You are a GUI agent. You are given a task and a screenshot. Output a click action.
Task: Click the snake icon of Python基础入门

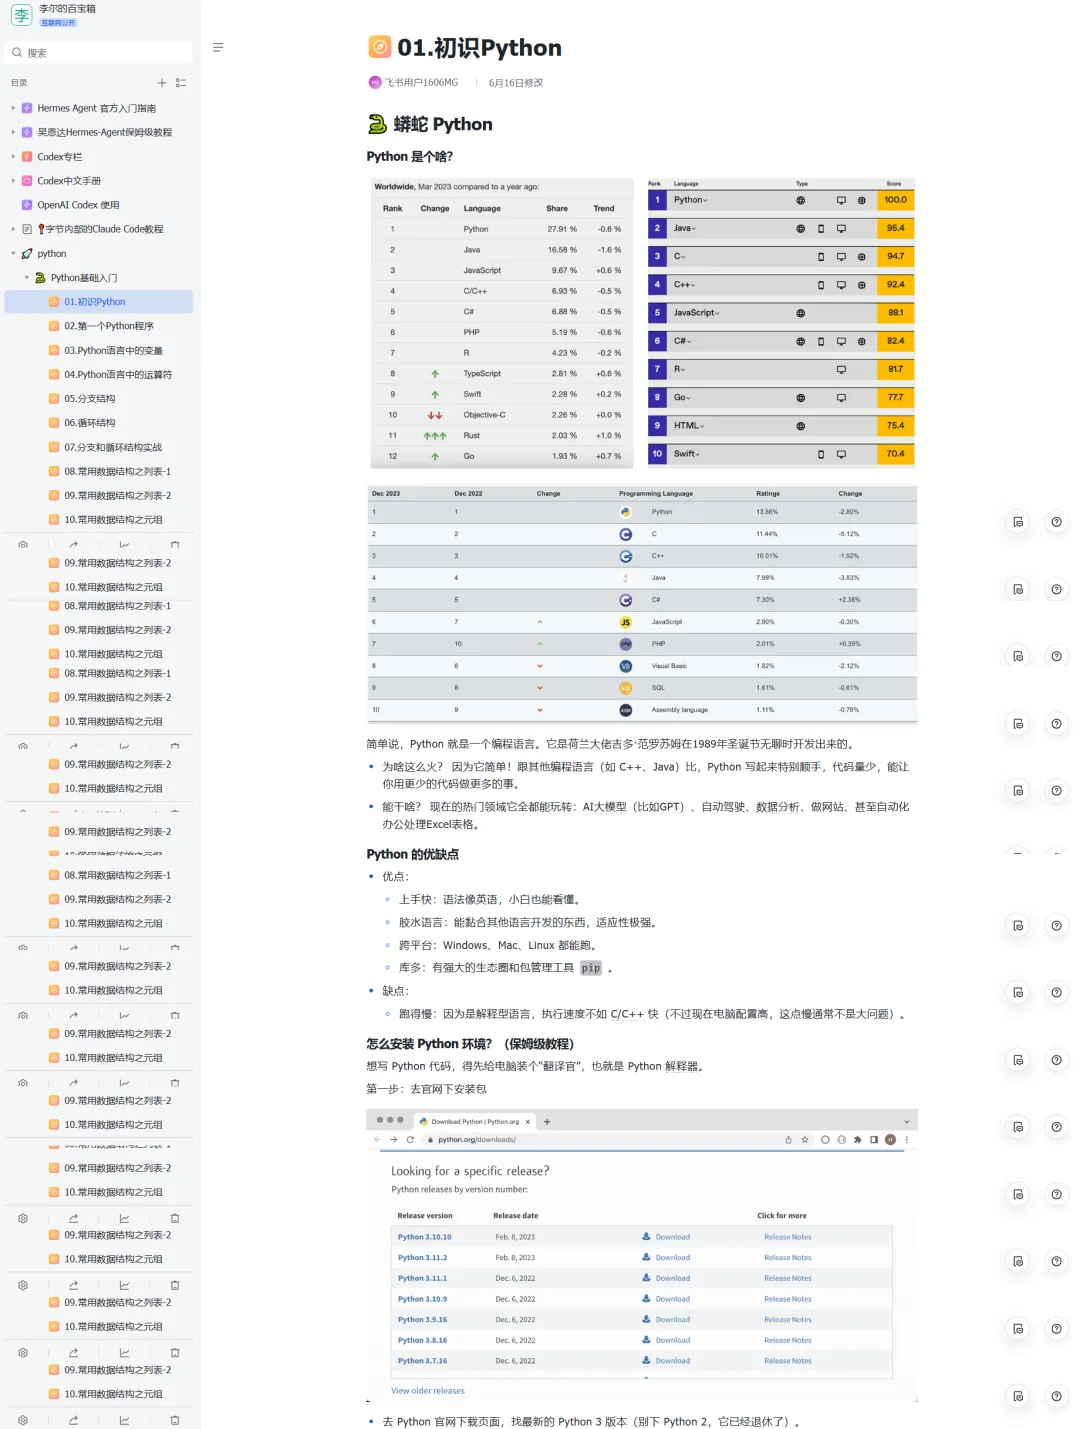pos(41,278)
